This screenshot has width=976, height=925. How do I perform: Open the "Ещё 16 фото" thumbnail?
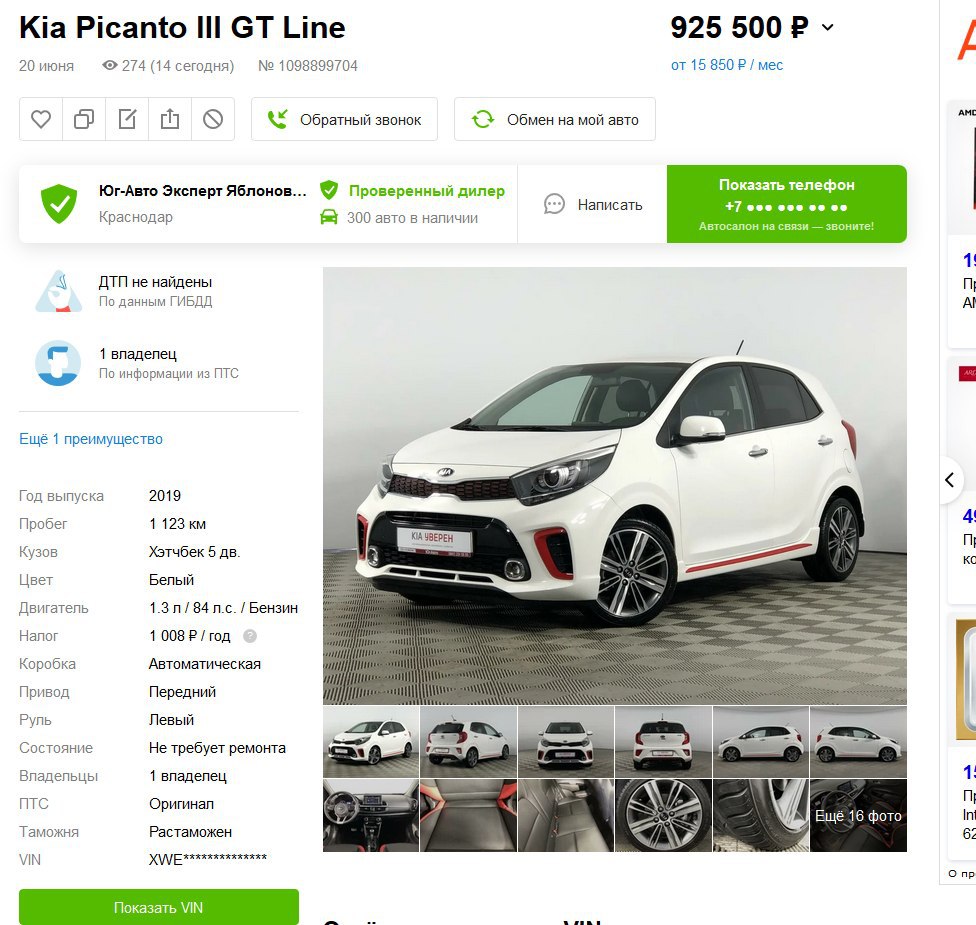coord(858,815)
